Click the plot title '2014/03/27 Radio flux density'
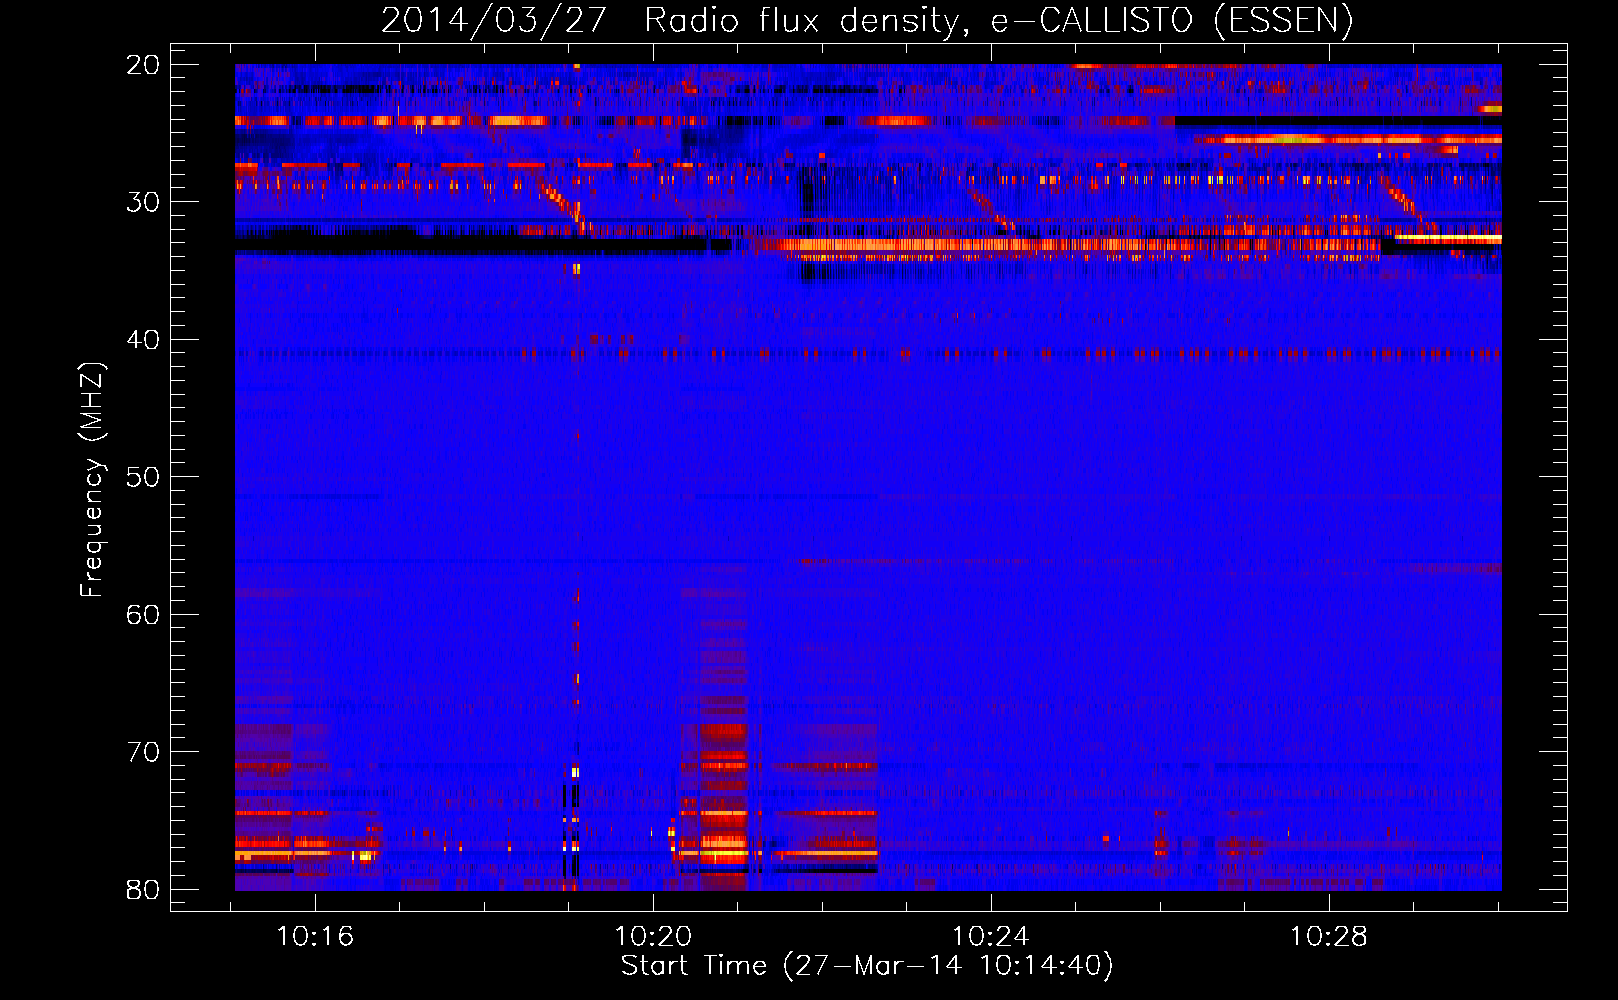The image size is (1618, 1000). click(x=867, y=20)
